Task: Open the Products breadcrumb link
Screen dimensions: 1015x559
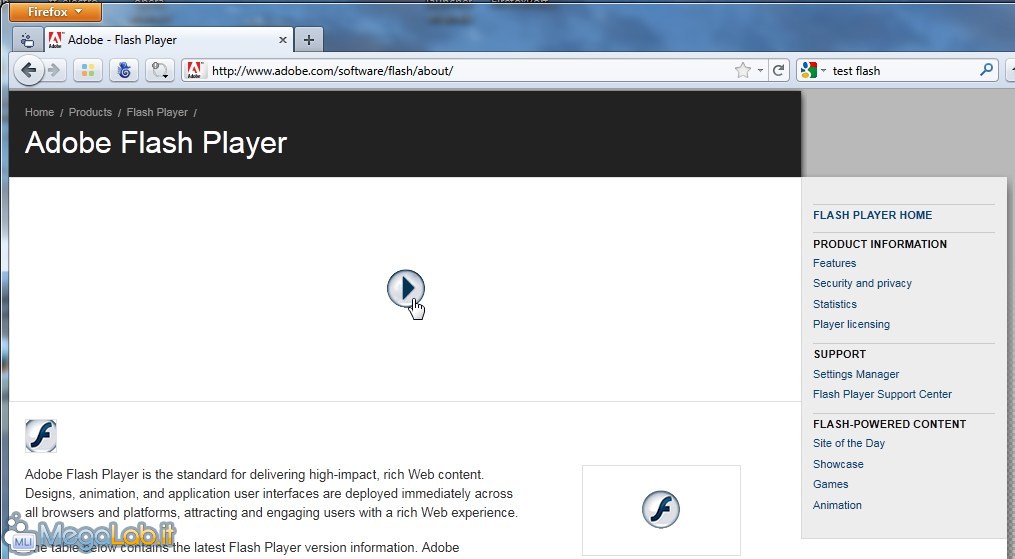Action: coord(90,112)
